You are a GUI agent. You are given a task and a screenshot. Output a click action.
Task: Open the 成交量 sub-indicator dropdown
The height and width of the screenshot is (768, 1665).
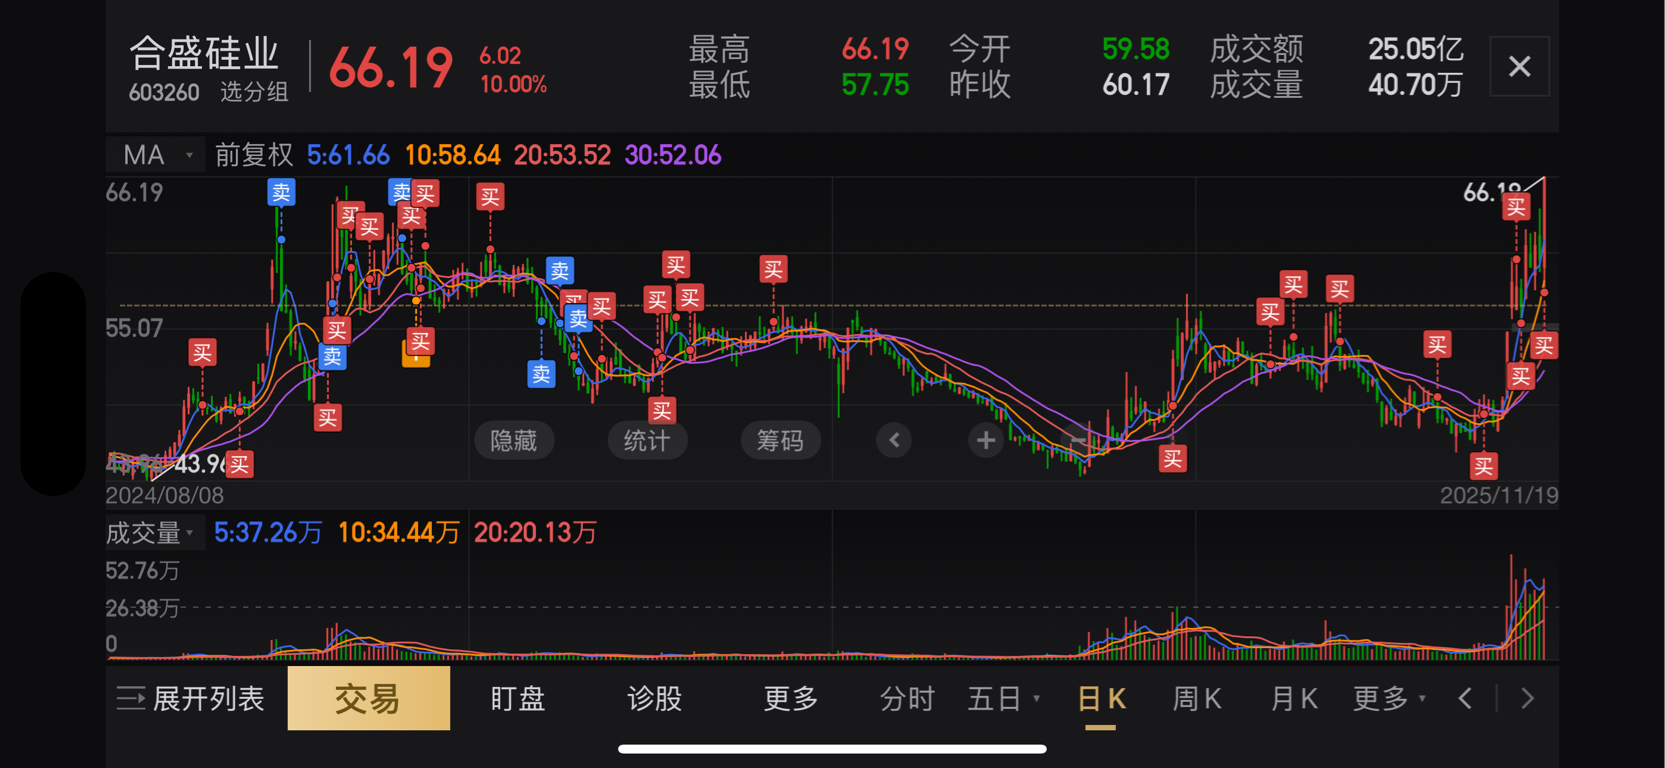[151, 533]
